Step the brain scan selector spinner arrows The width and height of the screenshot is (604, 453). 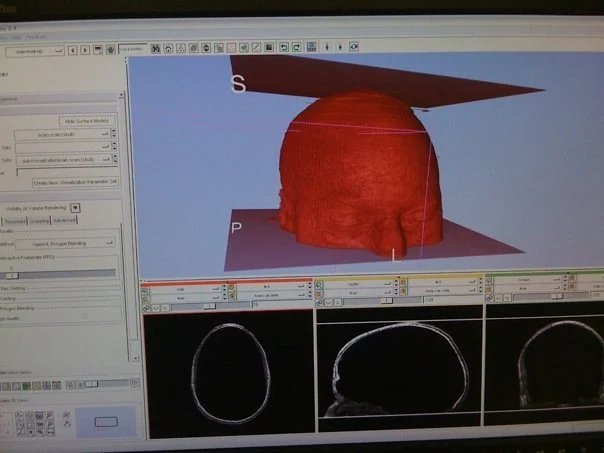click(114, 133)
